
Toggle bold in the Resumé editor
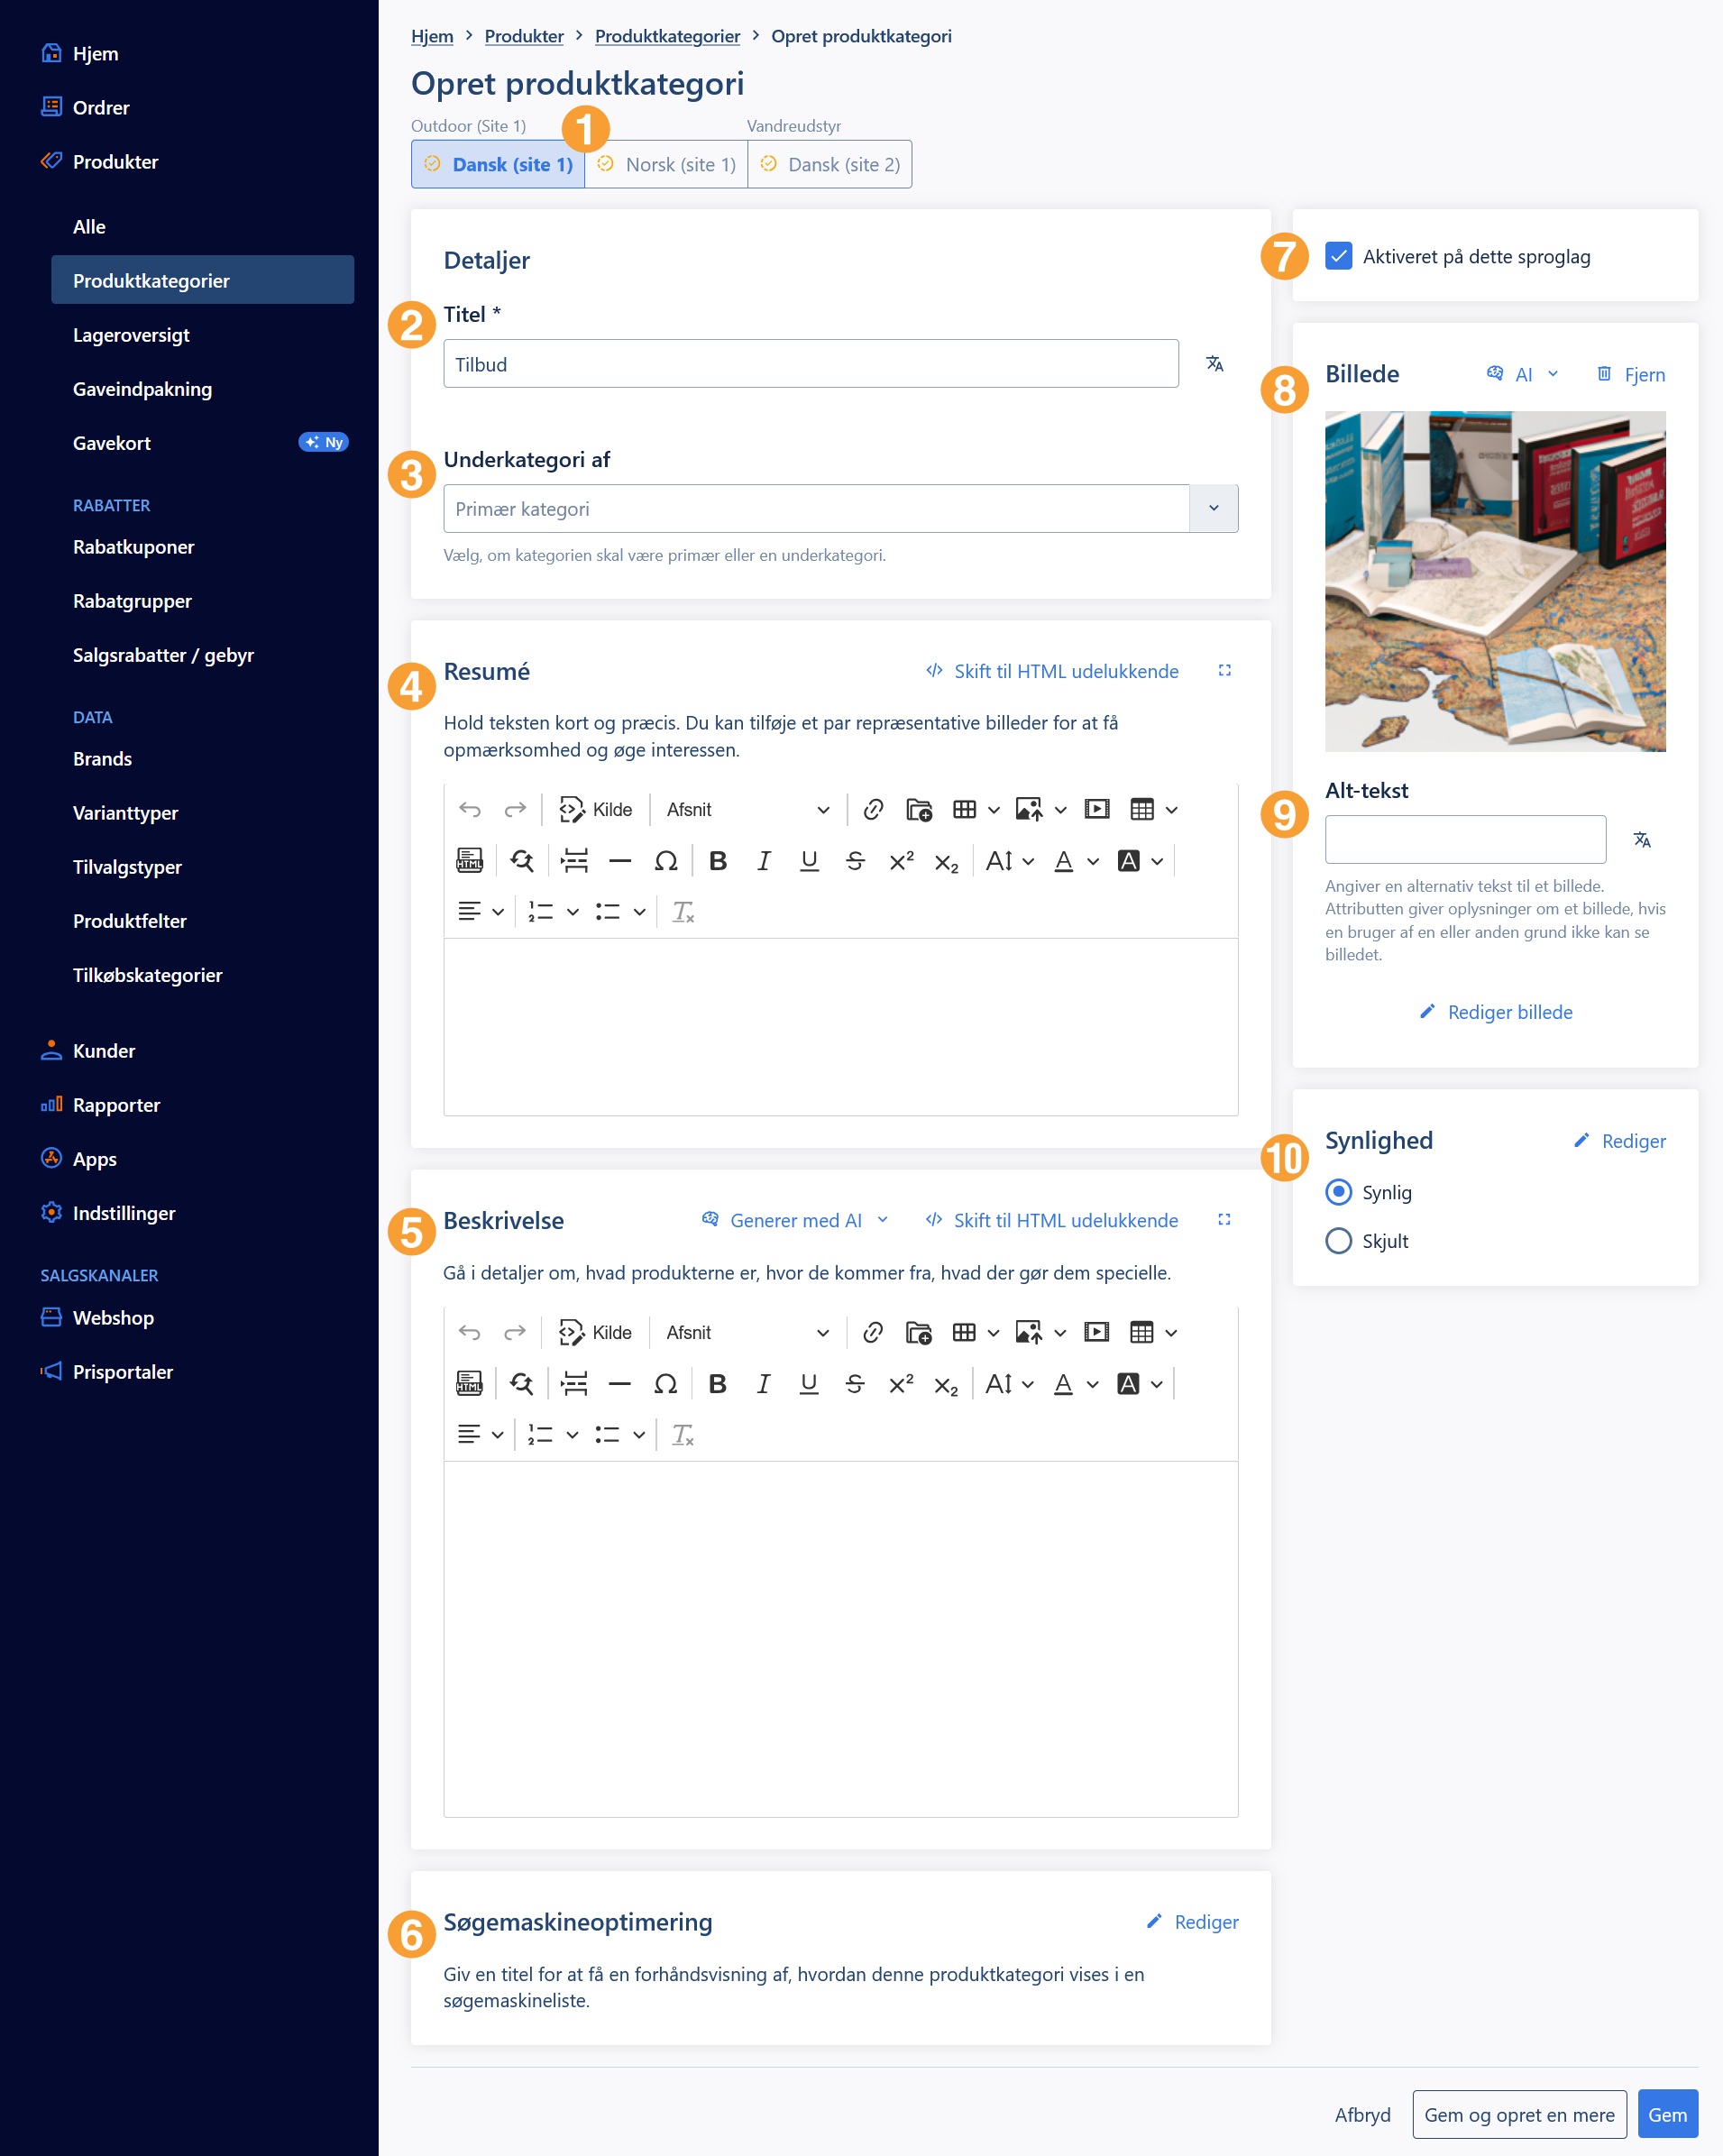(x=718, y=861)
